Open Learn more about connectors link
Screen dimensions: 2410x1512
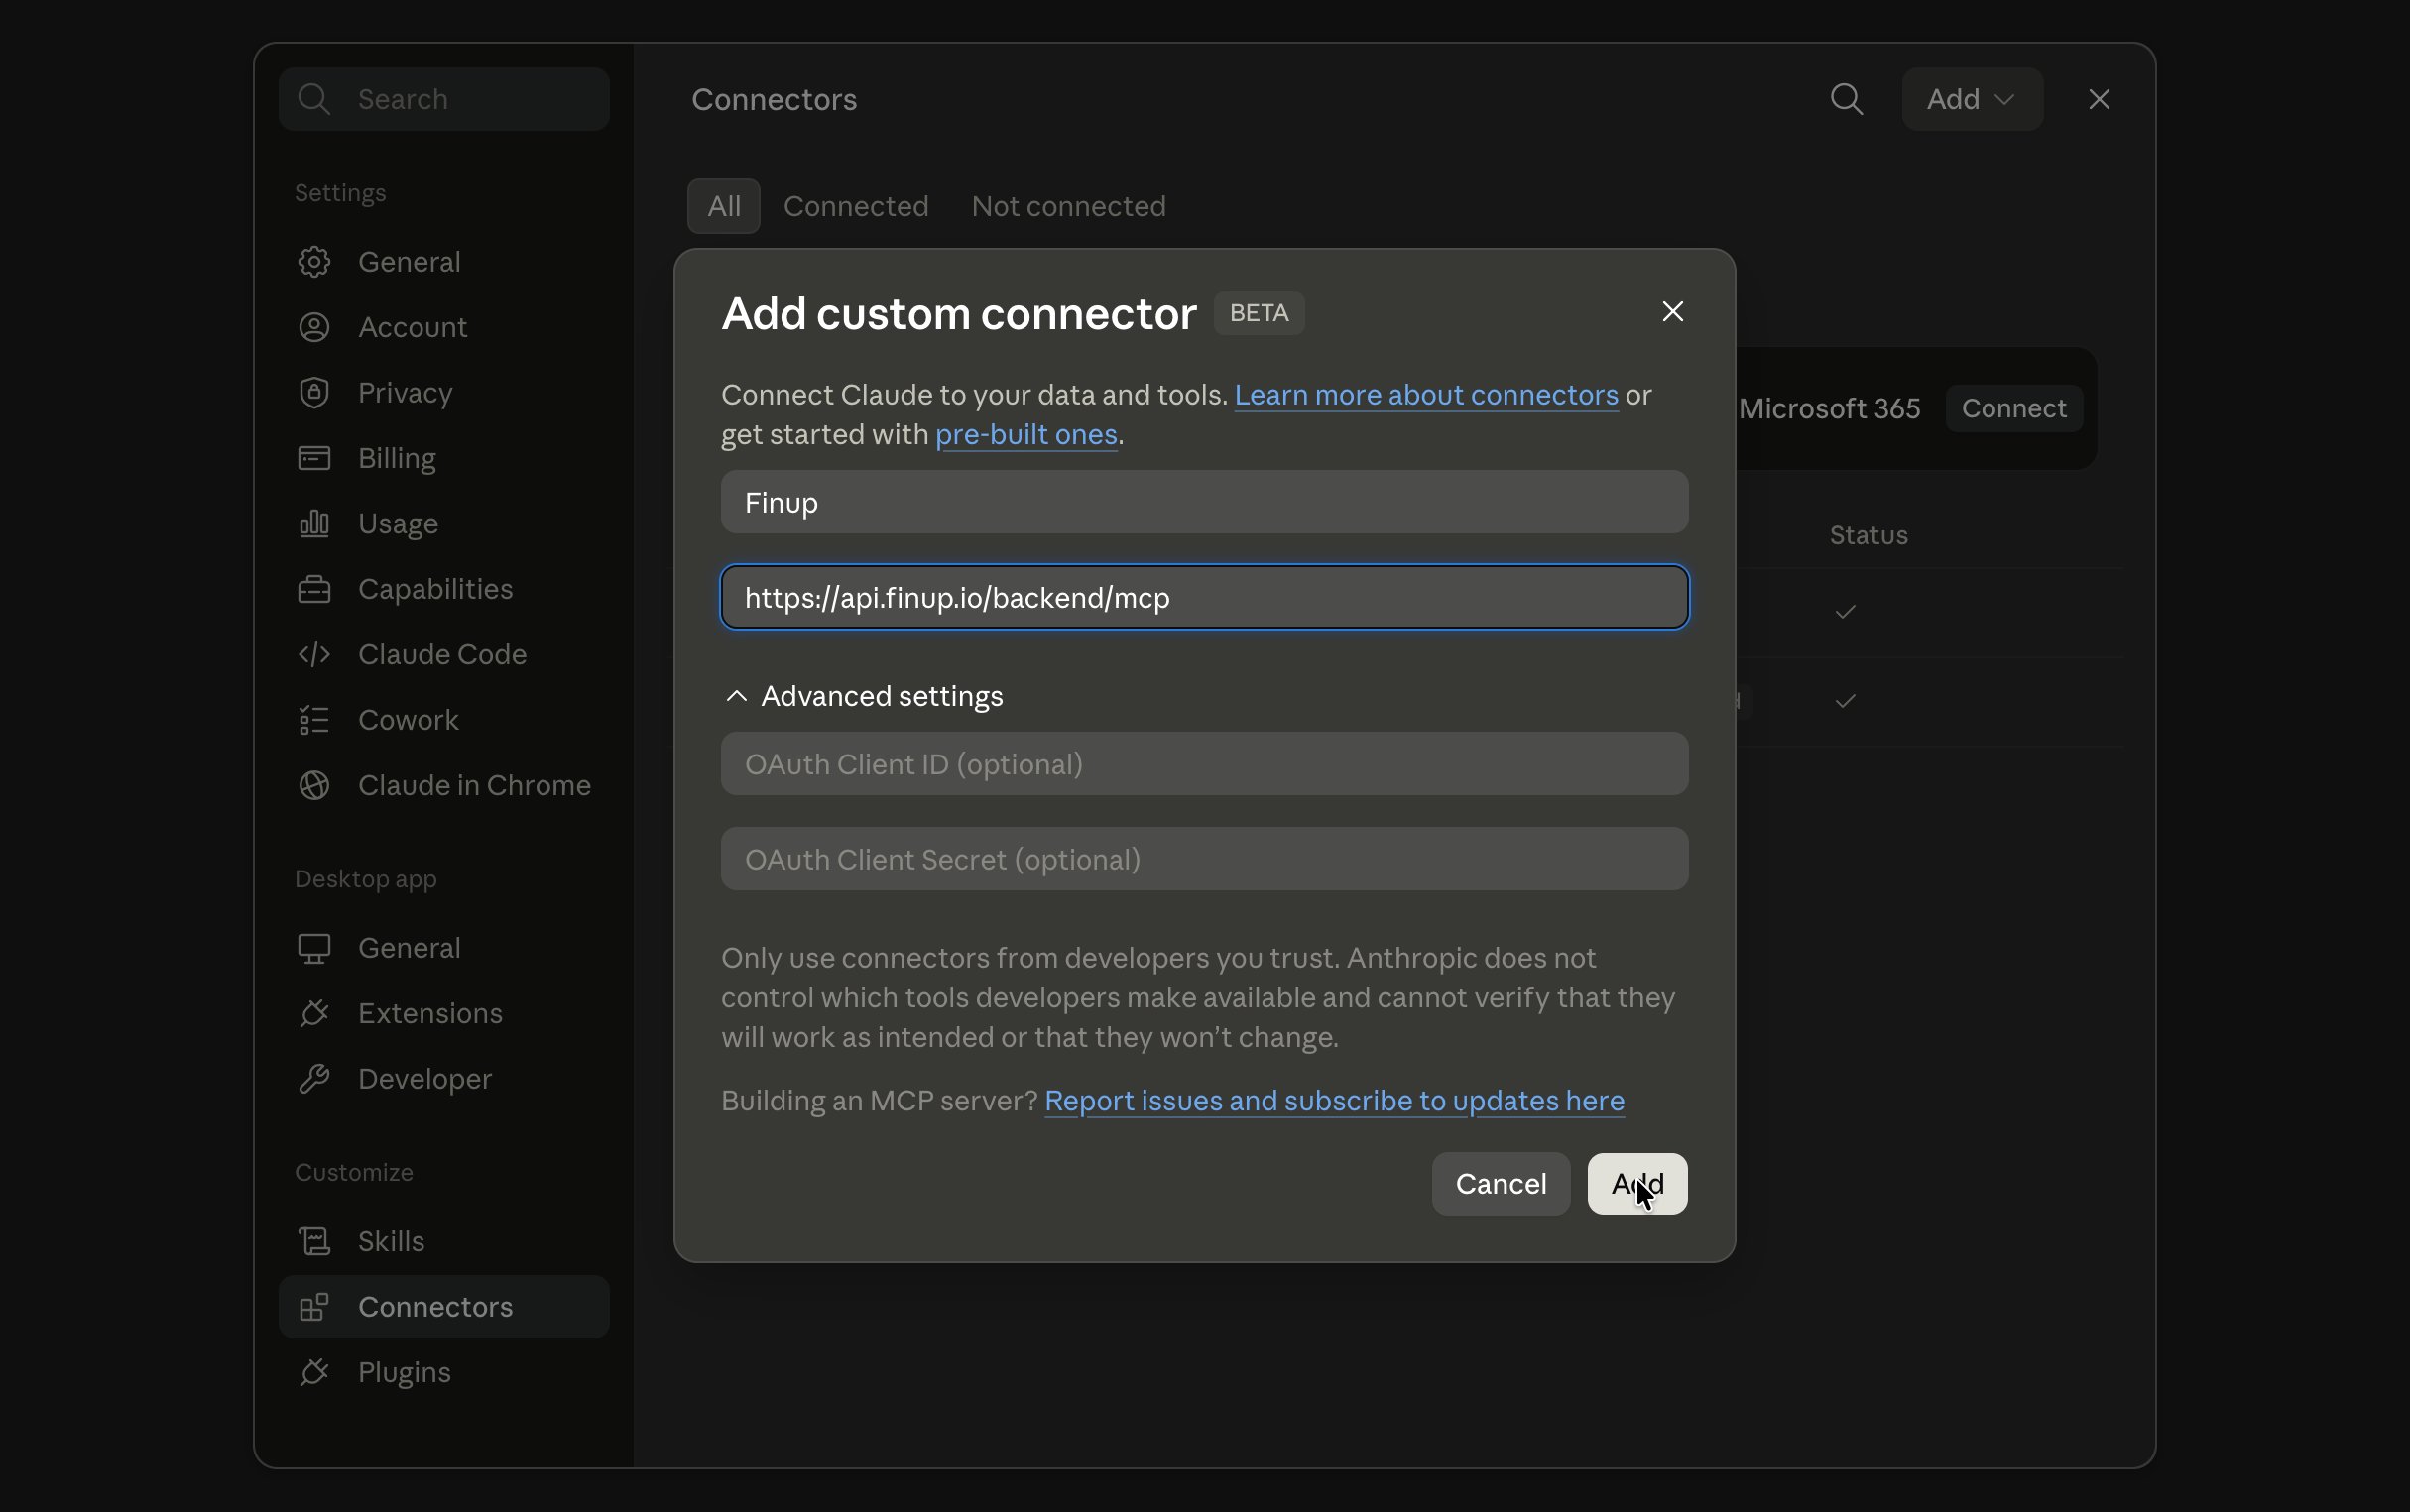1426,395
